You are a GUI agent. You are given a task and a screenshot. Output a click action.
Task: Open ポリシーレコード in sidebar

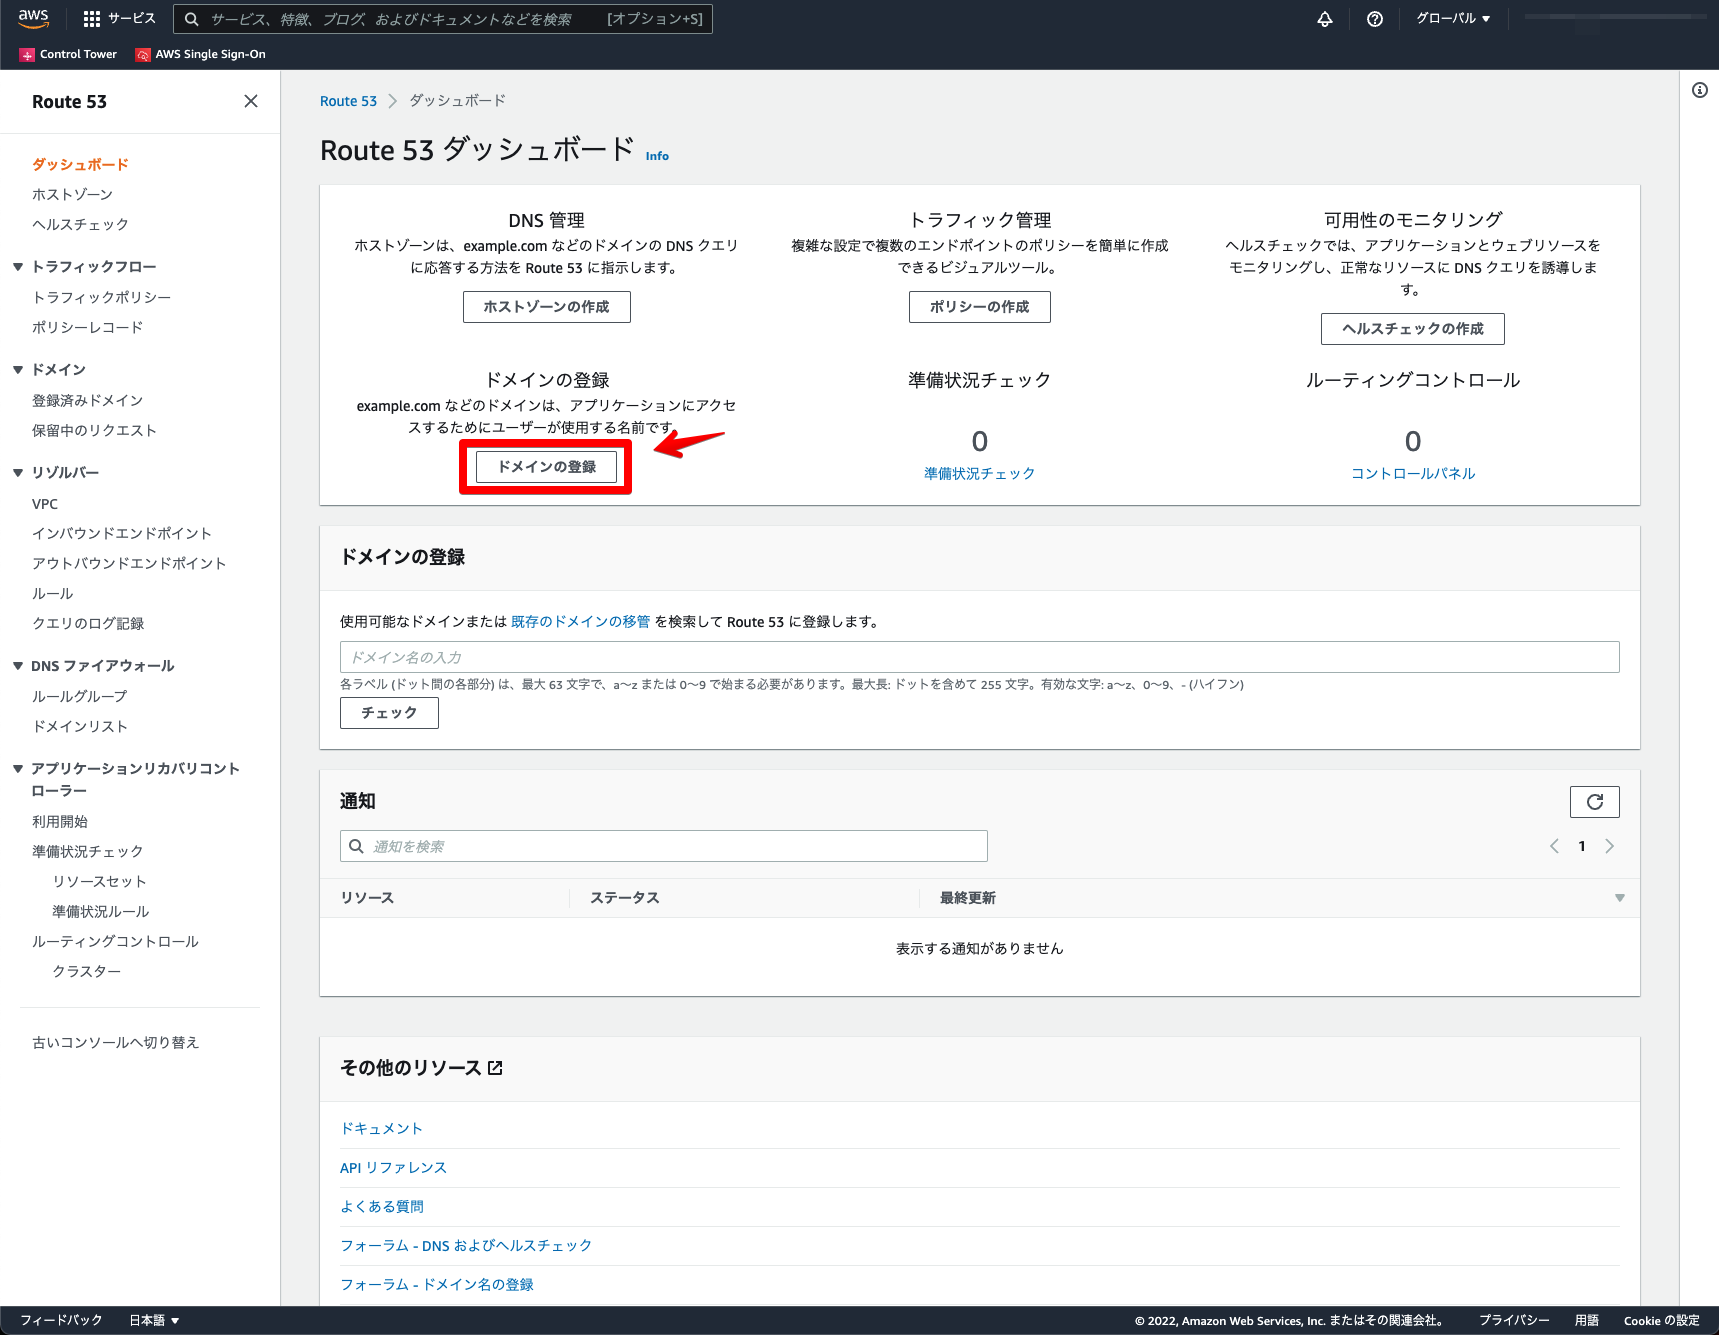point(88,327)
